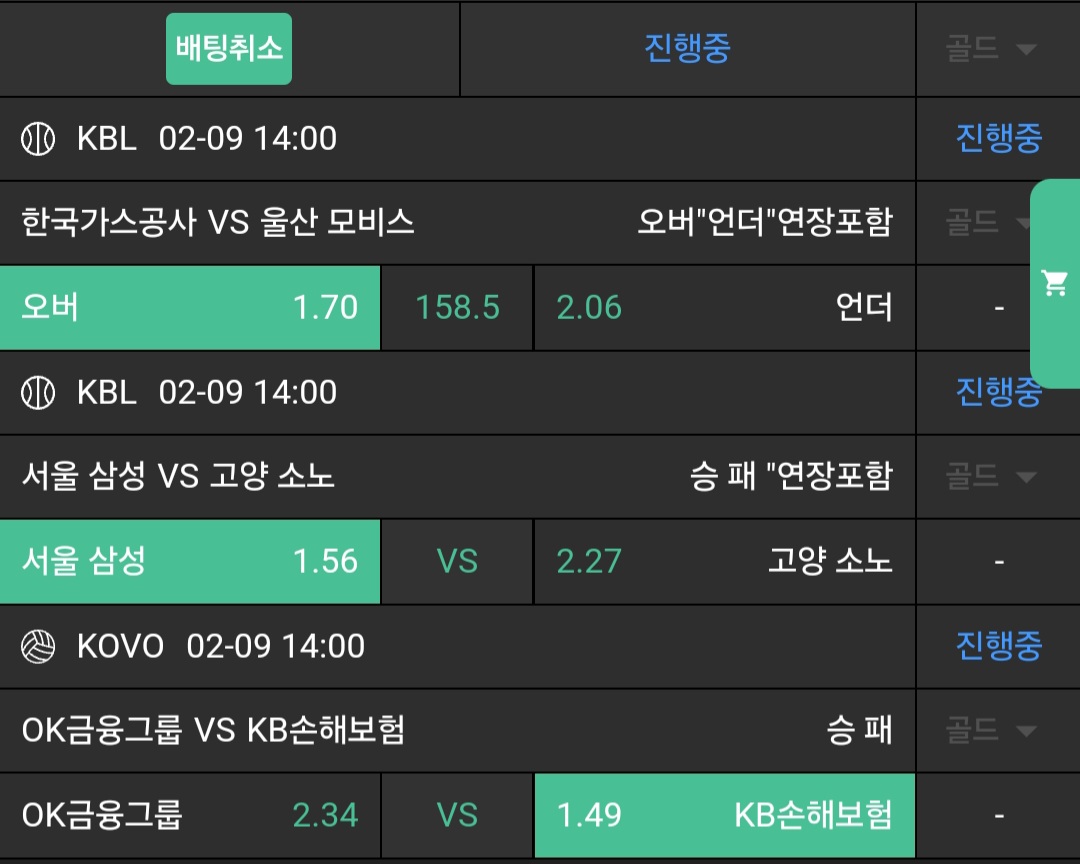Open 골드 dropdown in OK금융그룹 match row
The image size is (1080, 864).
[990, 731]
